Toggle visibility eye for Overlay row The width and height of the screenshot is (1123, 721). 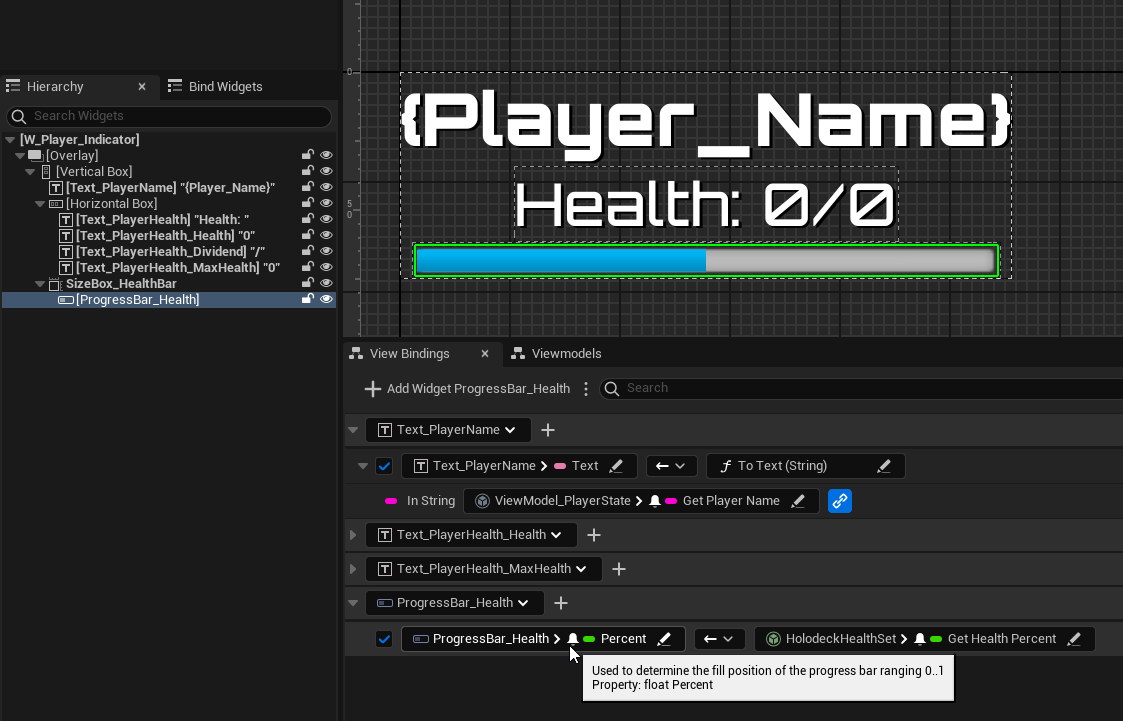point(327,155)
